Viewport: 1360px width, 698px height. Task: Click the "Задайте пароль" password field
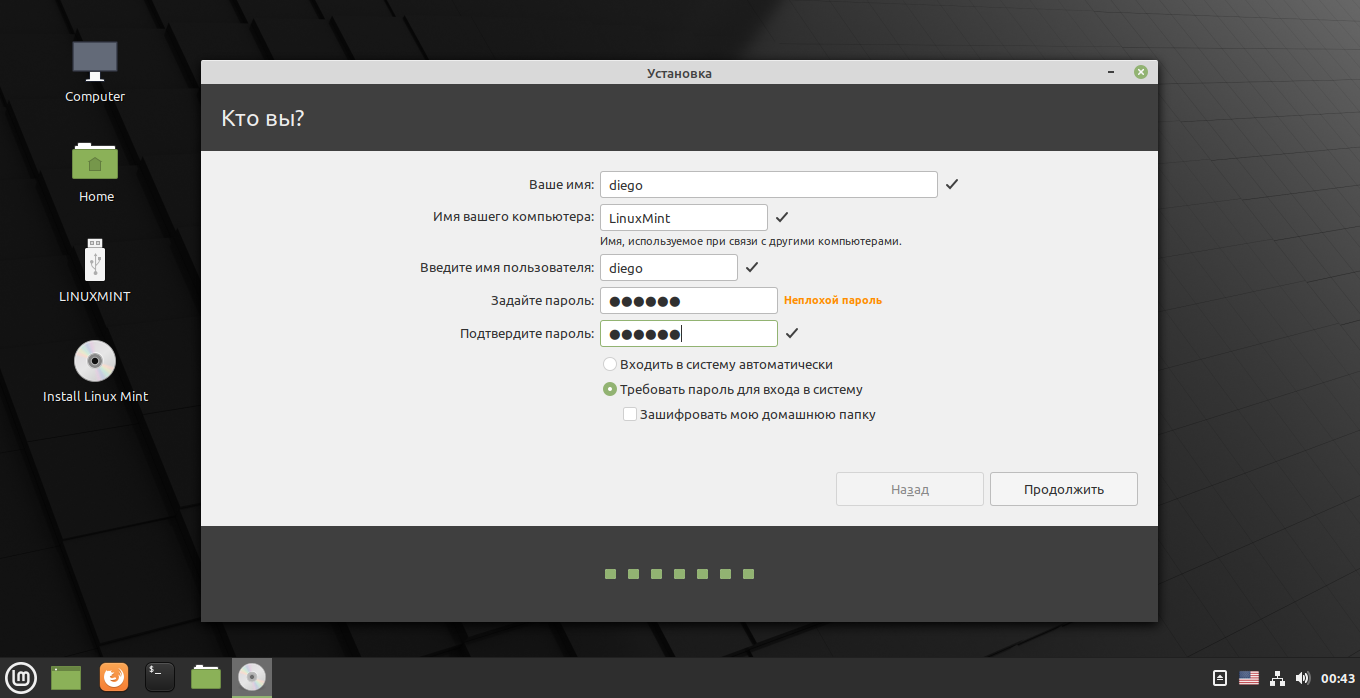[688, 301]
